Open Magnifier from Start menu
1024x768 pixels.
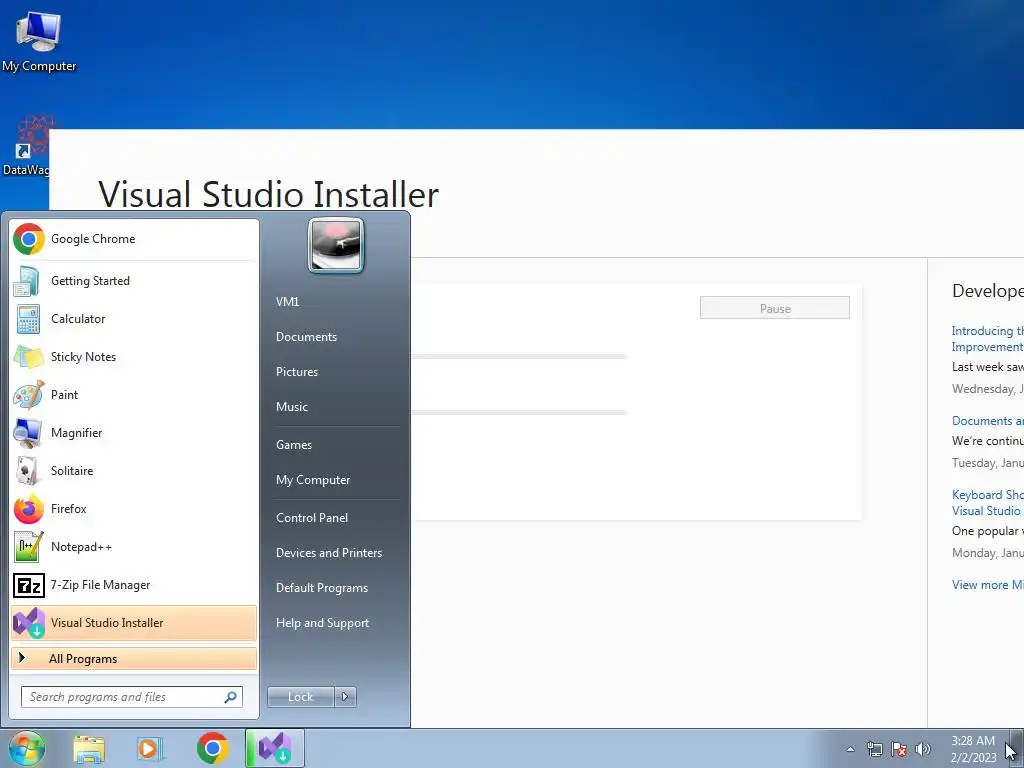click(133, 432)
